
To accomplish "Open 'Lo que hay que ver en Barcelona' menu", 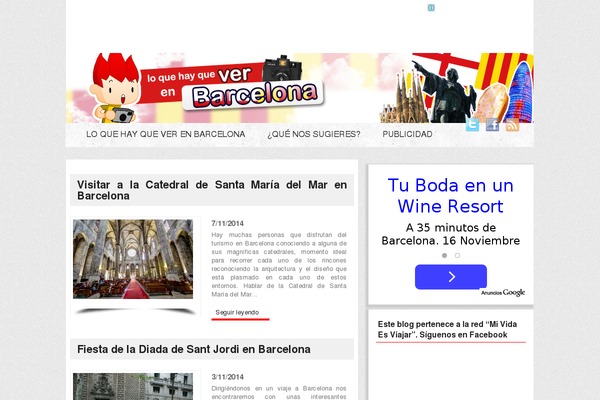I will tap(165, 134).
